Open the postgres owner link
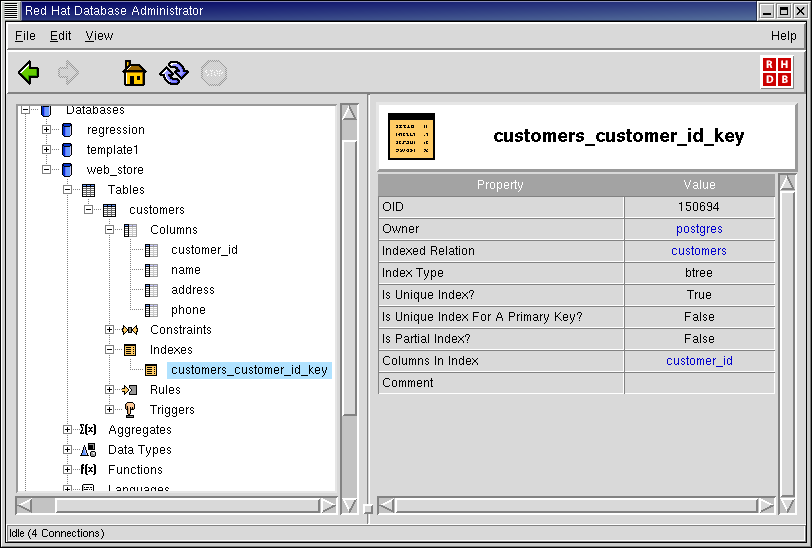This screenshot has height=548, width=812. coord(699,229)
